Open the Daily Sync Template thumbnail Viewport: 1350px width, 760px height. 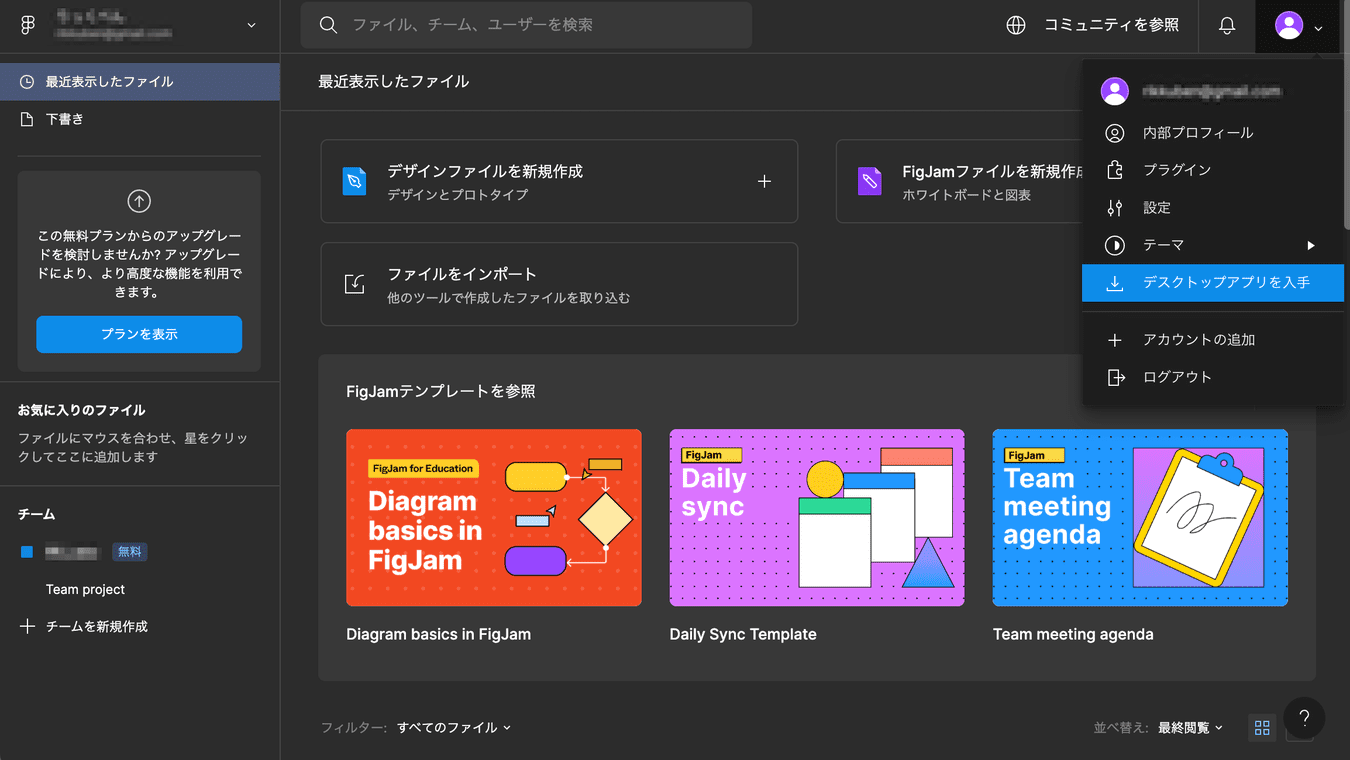[x=816, y=517]
